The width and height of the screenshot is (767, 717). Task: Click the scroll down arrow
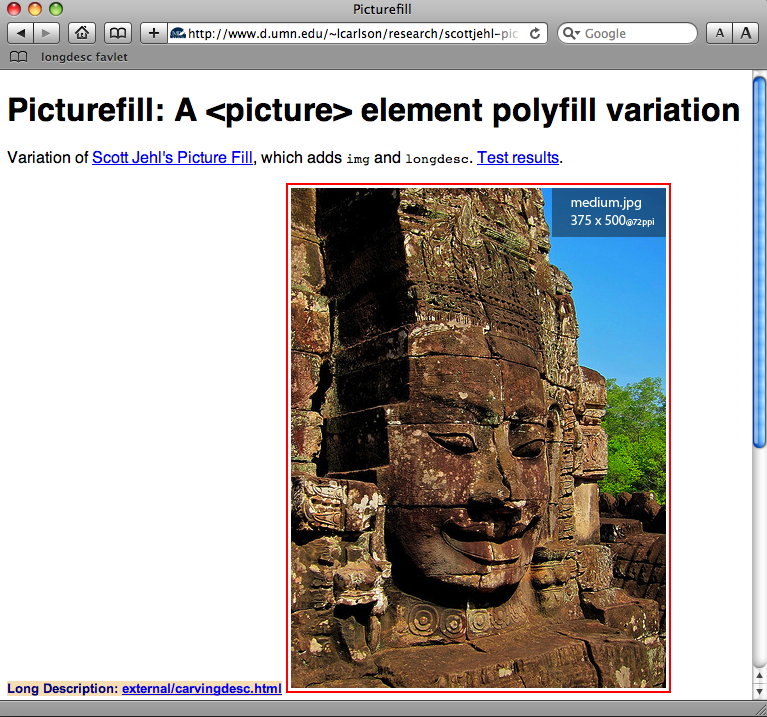(x=759, y=691)
